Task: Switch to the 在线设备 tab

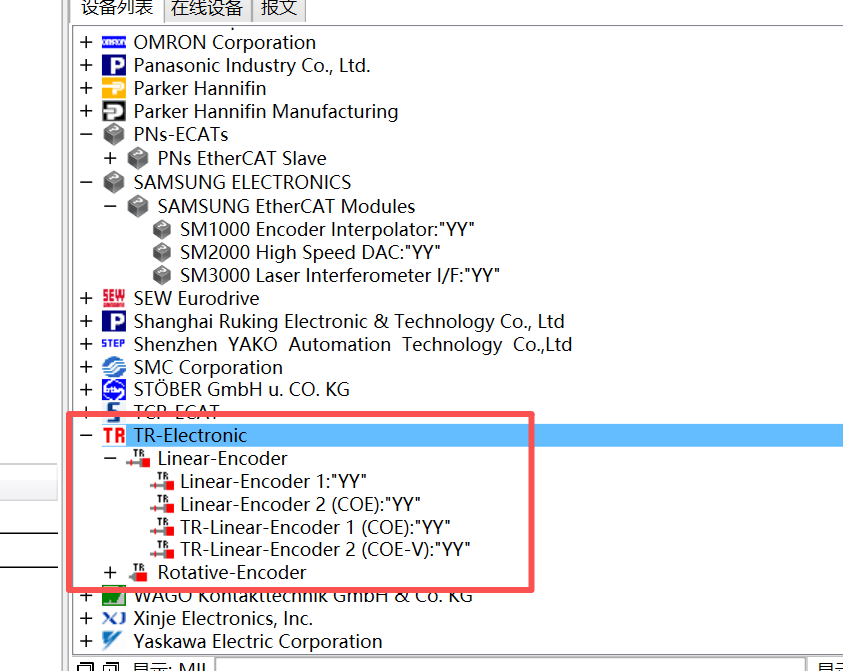Action: (207, 10)
